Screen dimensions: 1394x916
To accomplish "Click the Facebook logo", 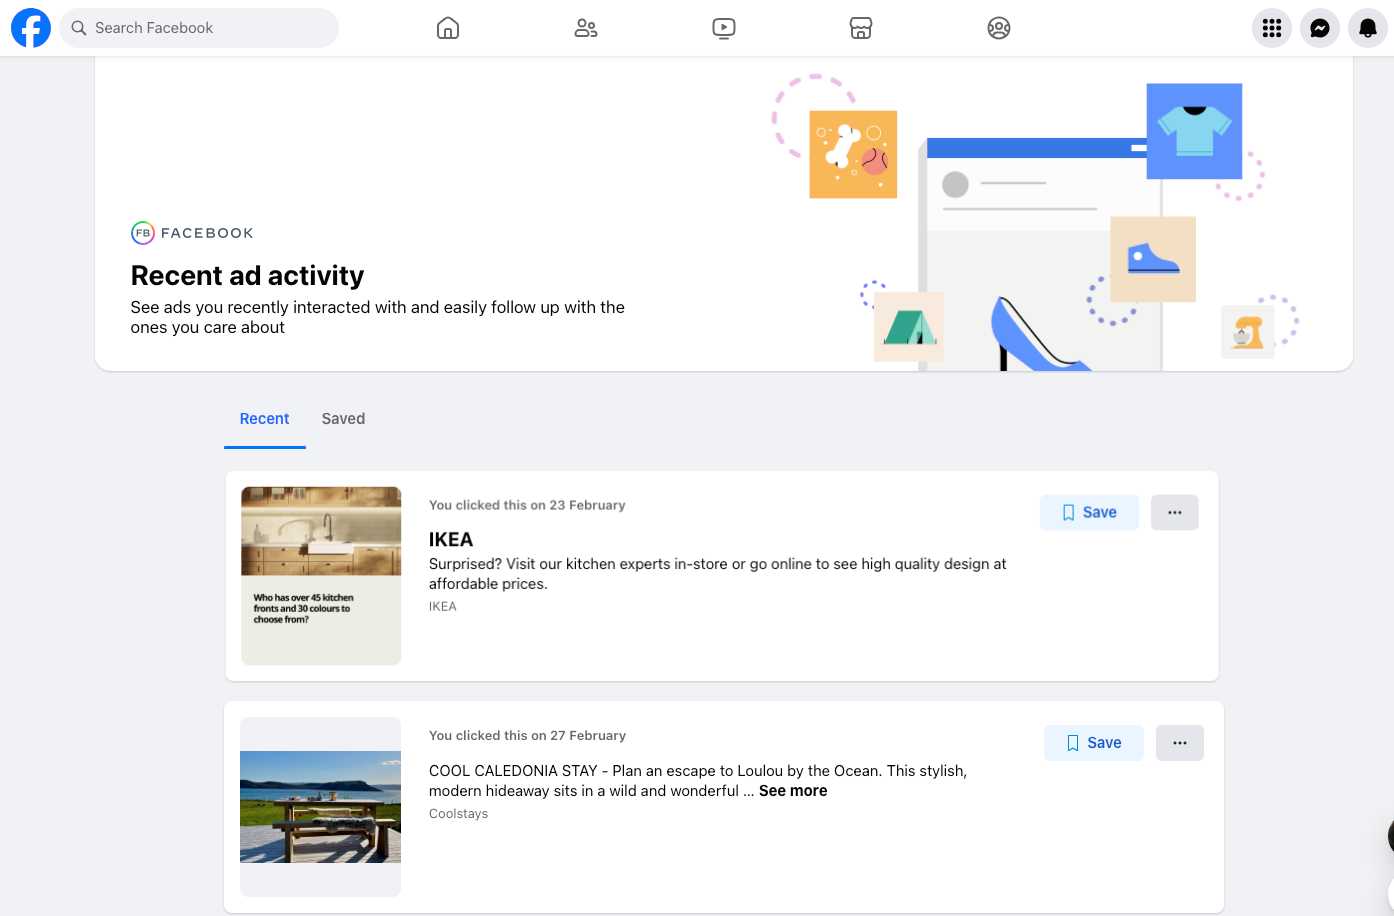I will (x=31, y=28).
